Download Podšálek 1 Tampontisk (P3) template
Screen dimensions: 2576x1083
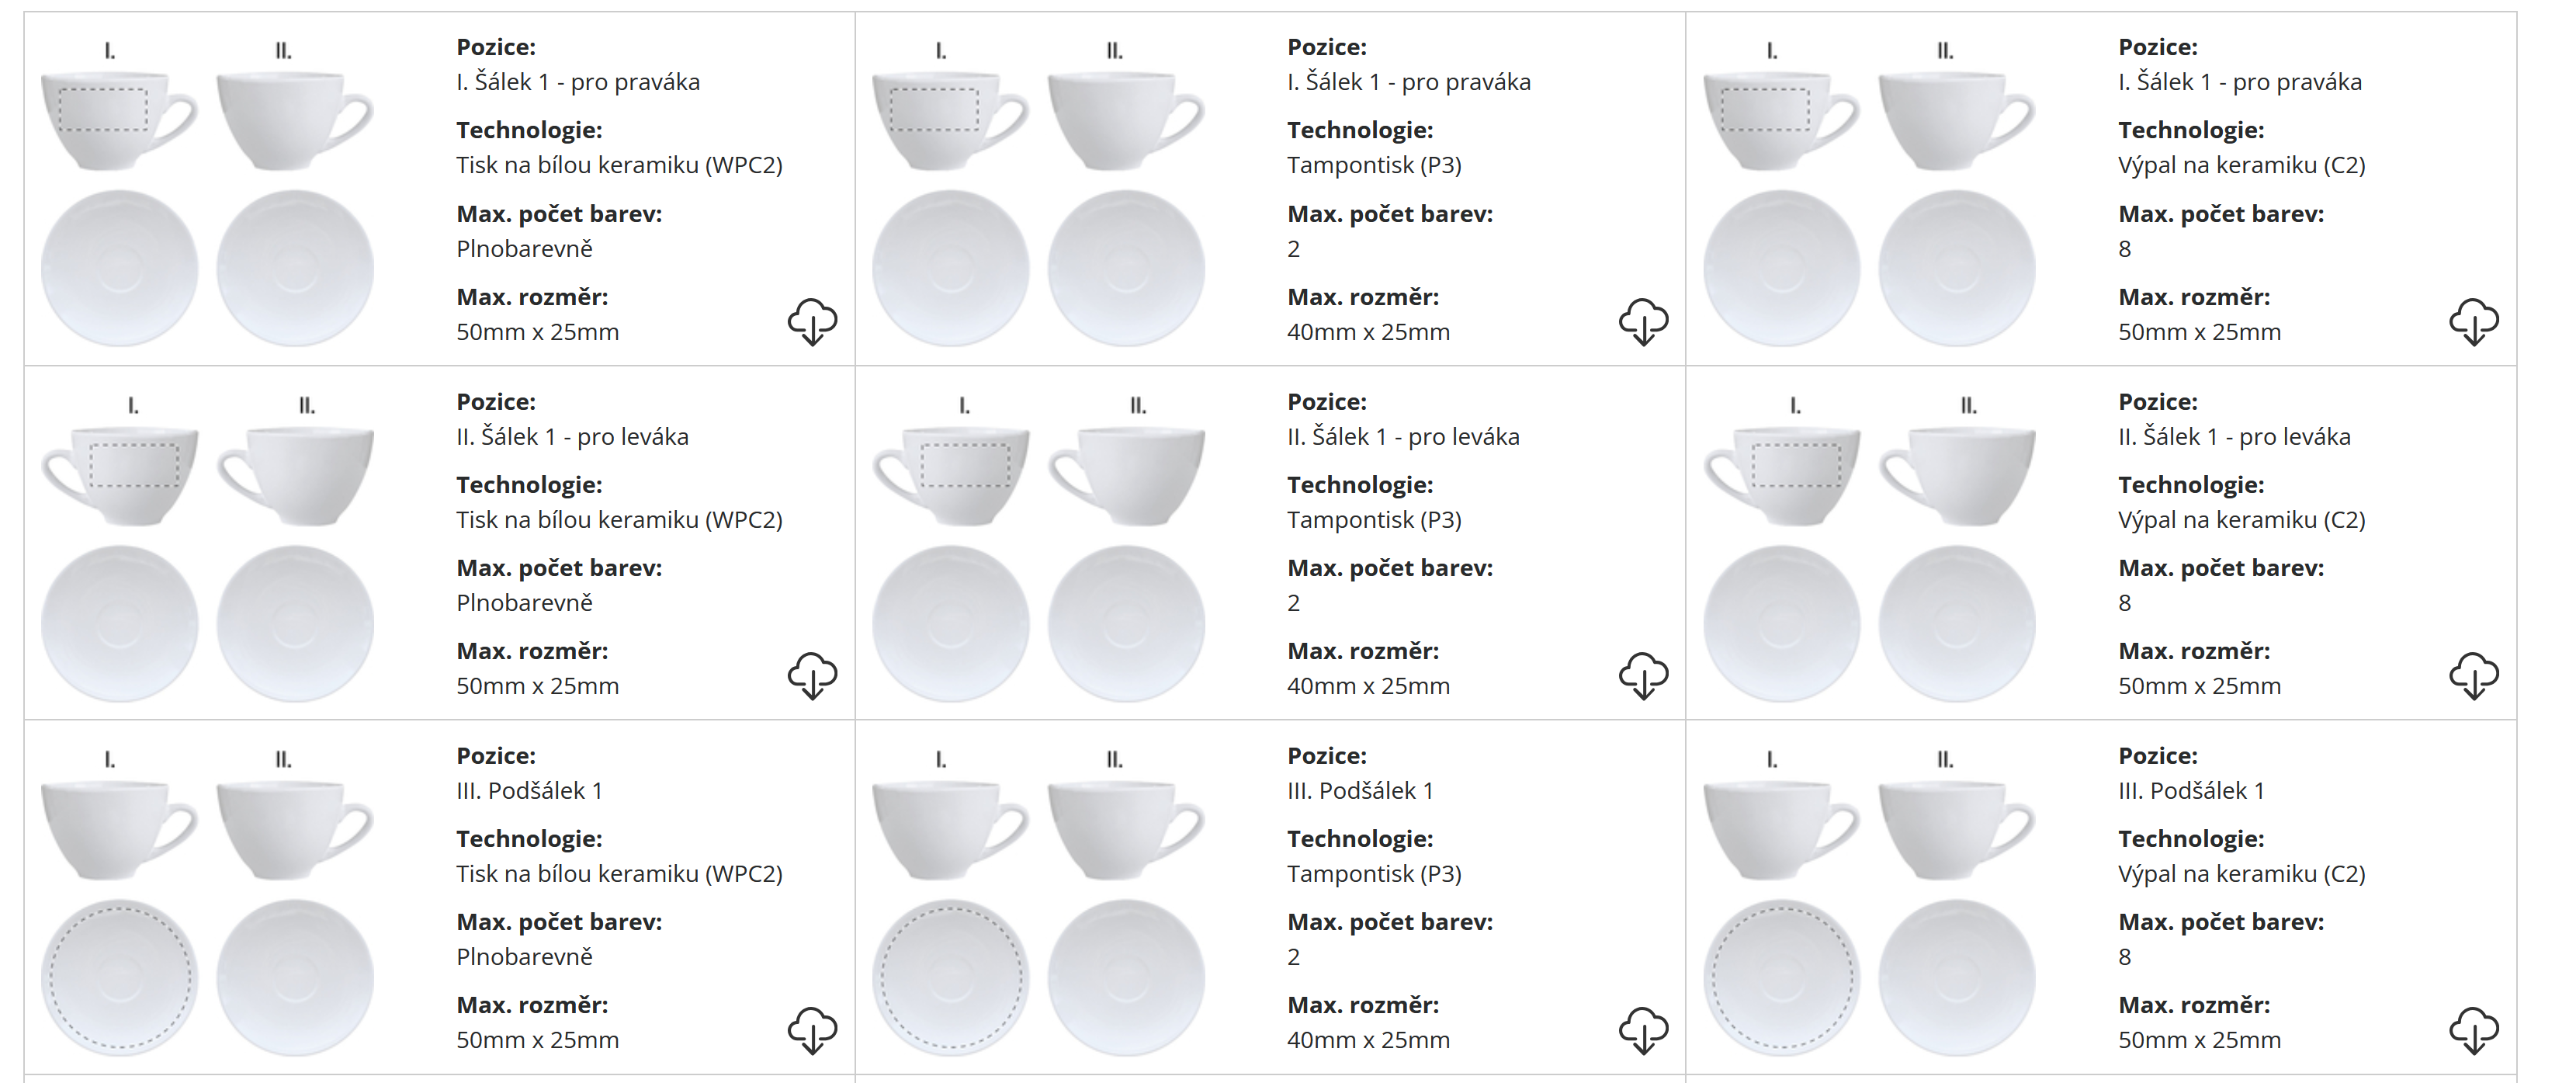coord(1643,1029)
